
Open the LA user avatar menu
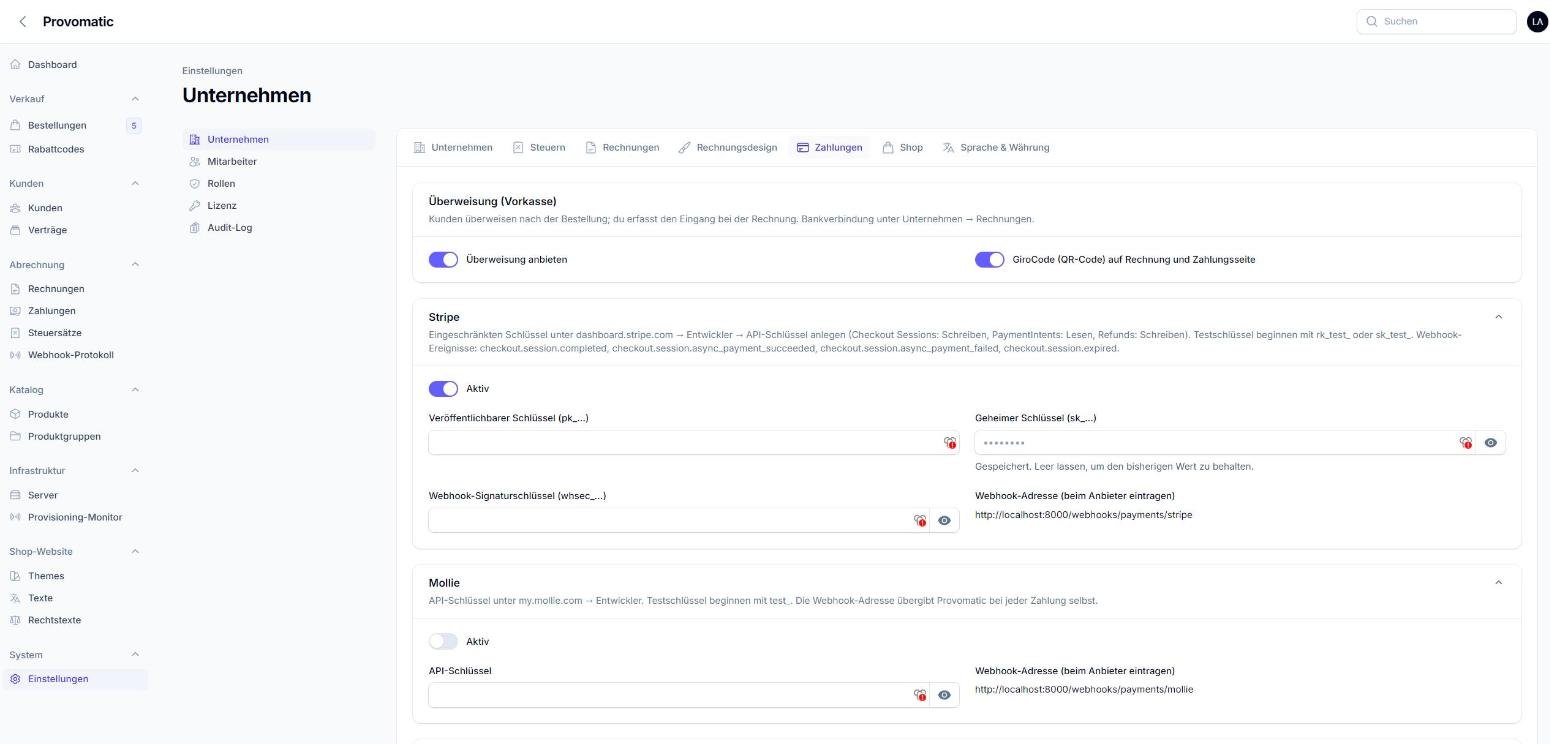coord(1537,21)
